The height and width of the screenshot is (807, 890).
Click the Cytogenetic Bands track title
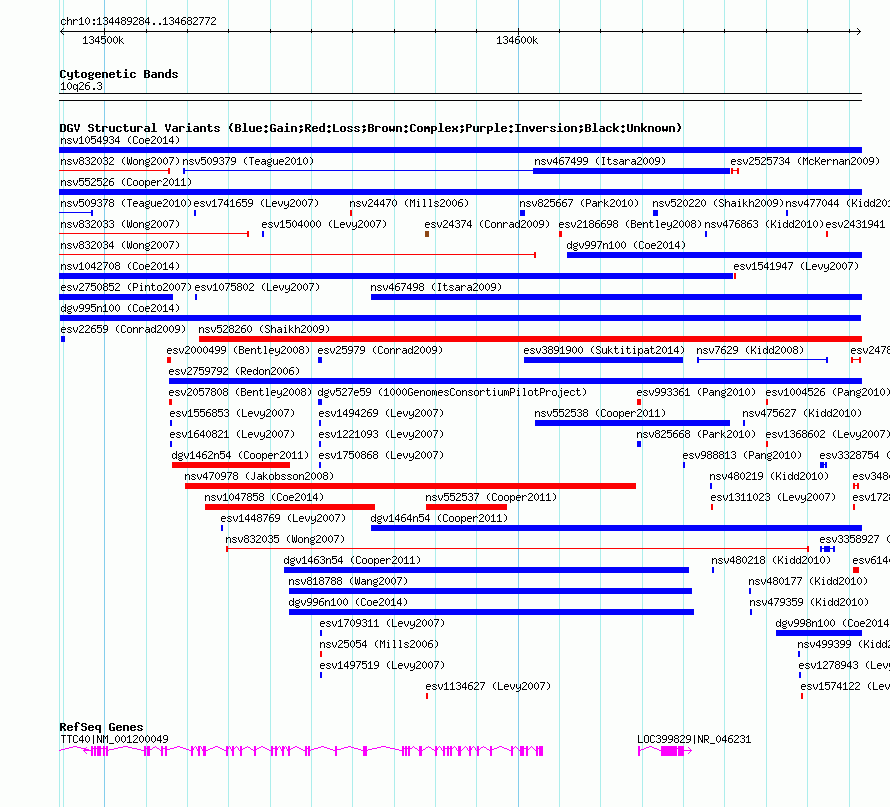[119, 74]
